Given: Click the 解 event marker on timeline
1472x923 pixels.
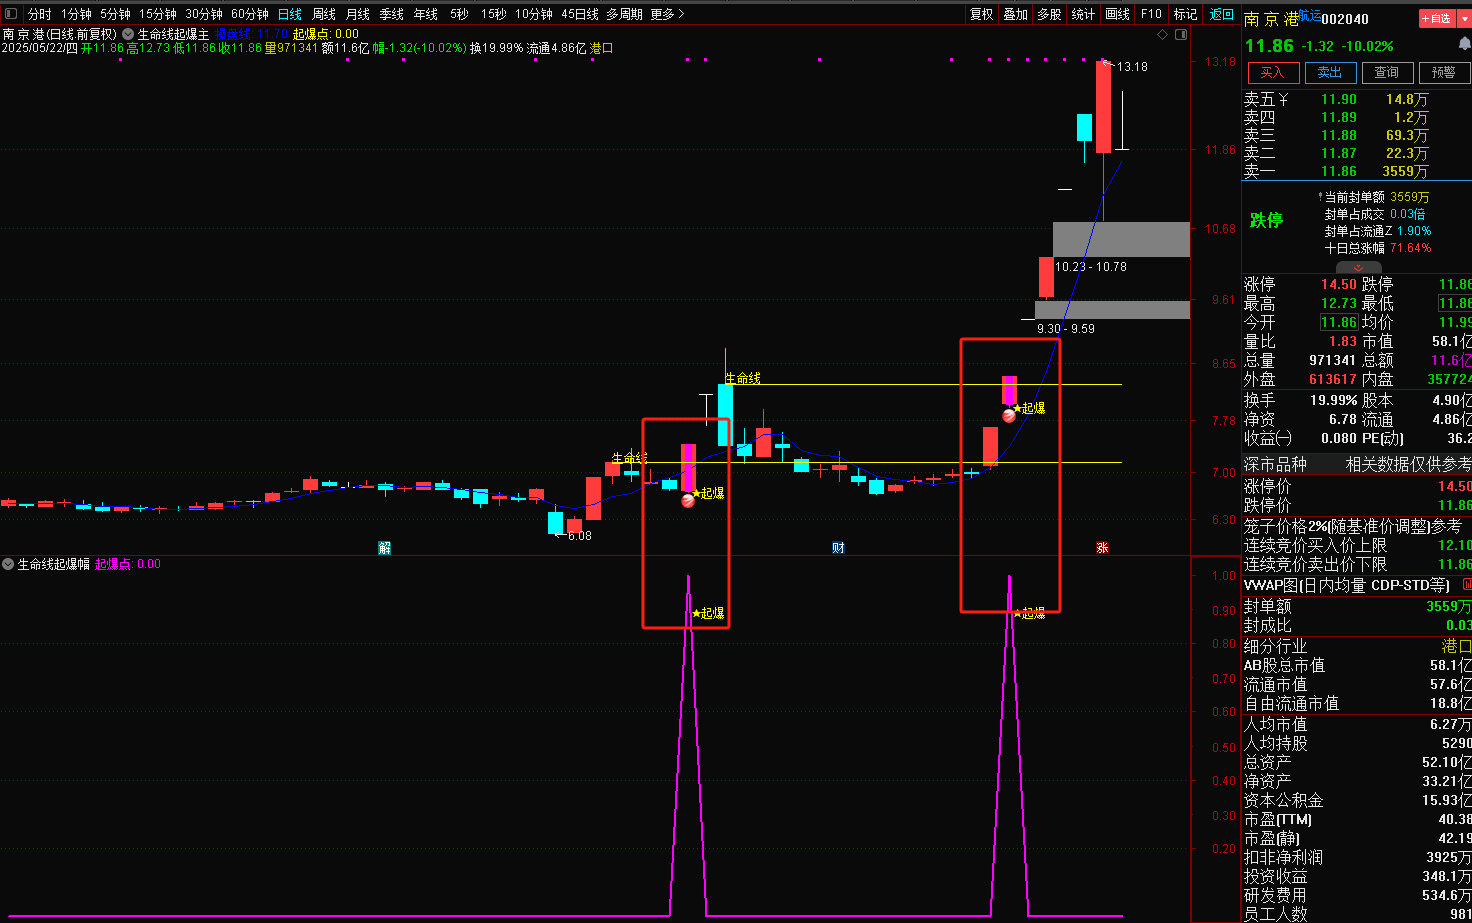Looking at the screenshot, I should tap(384, 548).
